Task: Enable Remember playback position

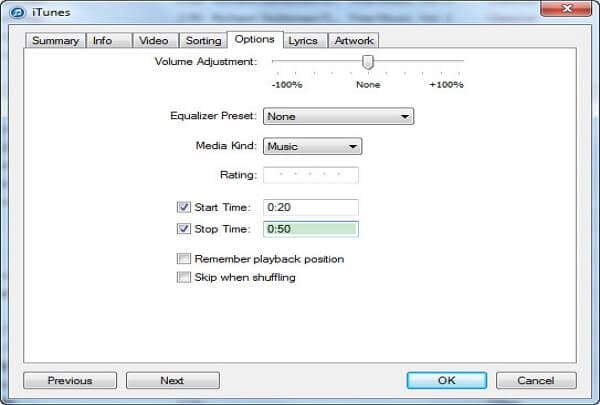Action: (184, 259)
